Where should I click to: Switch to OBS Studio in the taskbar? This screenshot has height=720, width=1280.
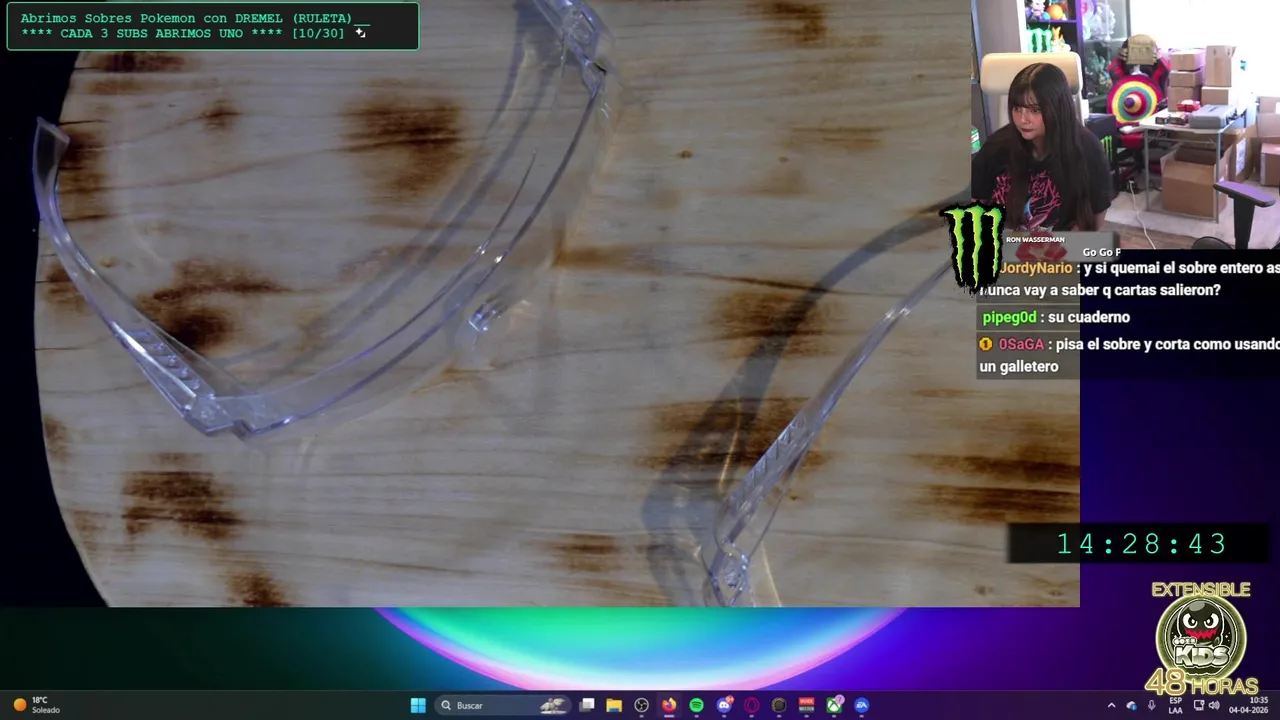[641, 705]
